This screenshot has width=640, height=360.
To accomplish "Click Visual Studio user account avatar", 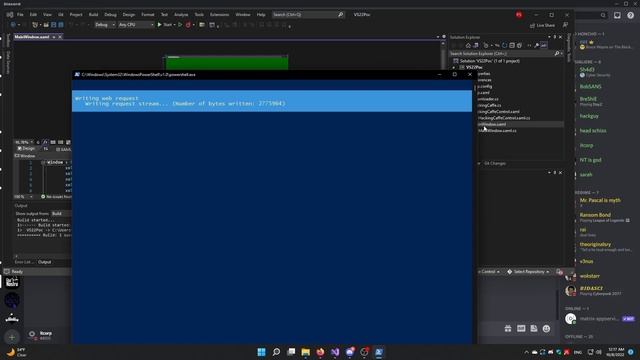I will click(519, 15).
